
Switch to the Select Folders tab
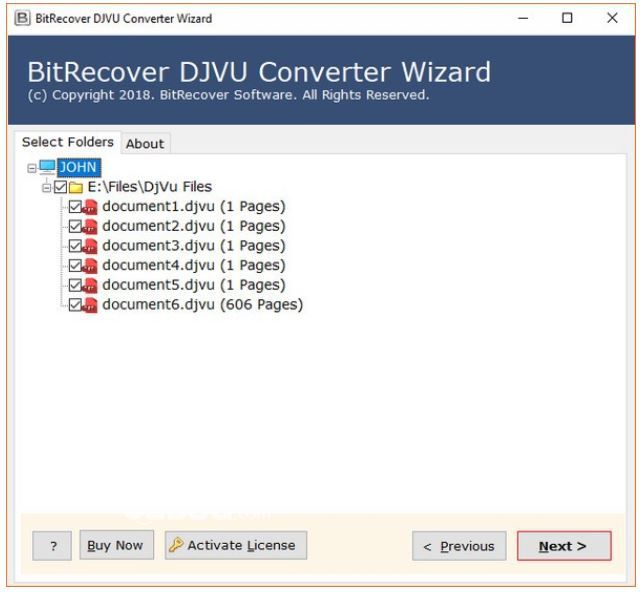point(67,142)
